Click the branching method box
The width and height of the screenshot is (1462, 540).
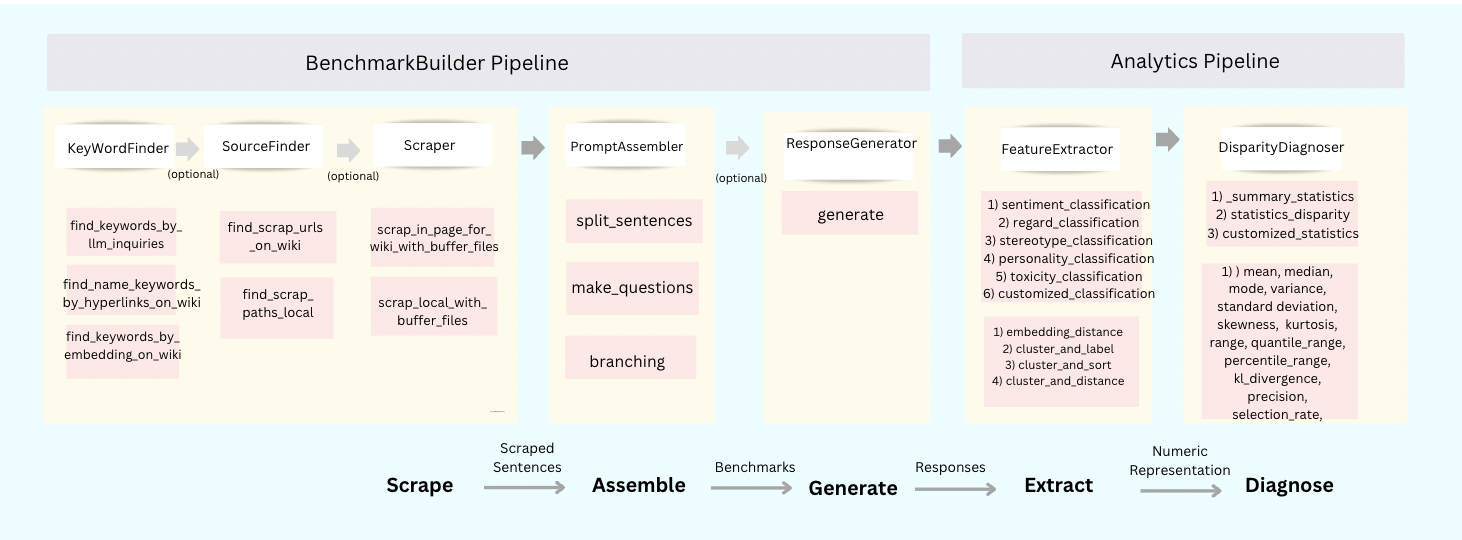click(630, 360)
